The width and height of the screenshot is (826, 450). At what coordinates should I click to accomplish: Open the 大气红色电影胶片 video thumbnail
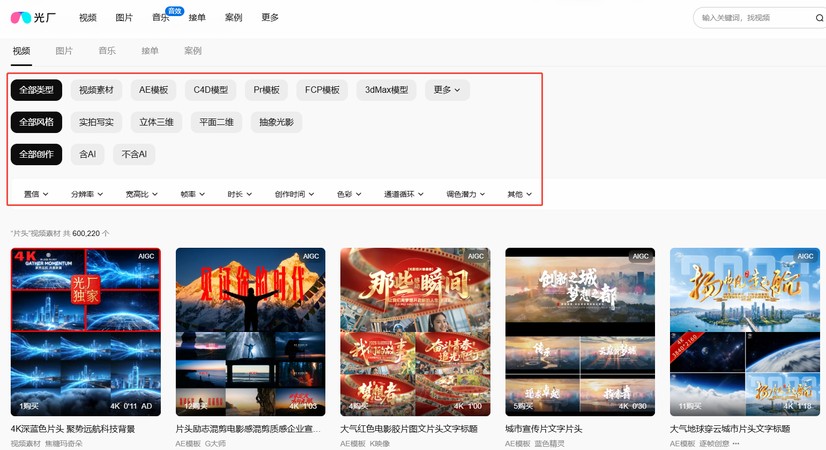tap(415, 332)
